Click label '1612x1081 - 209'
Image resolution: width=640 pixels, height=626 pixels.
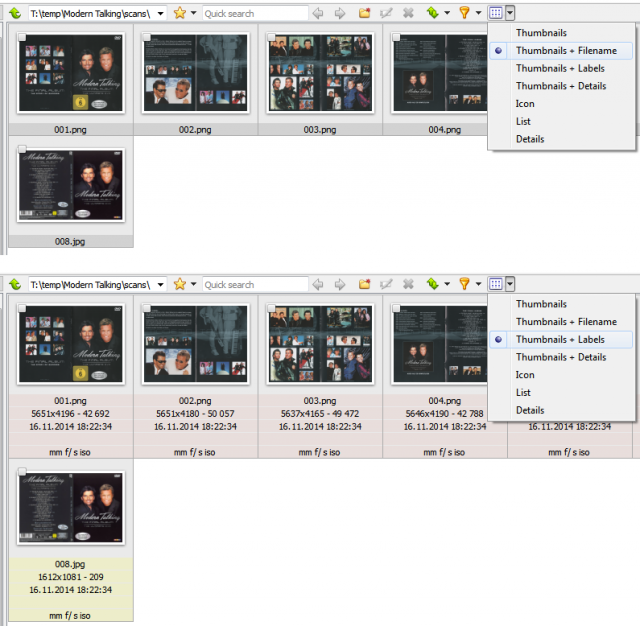(71, 577)
